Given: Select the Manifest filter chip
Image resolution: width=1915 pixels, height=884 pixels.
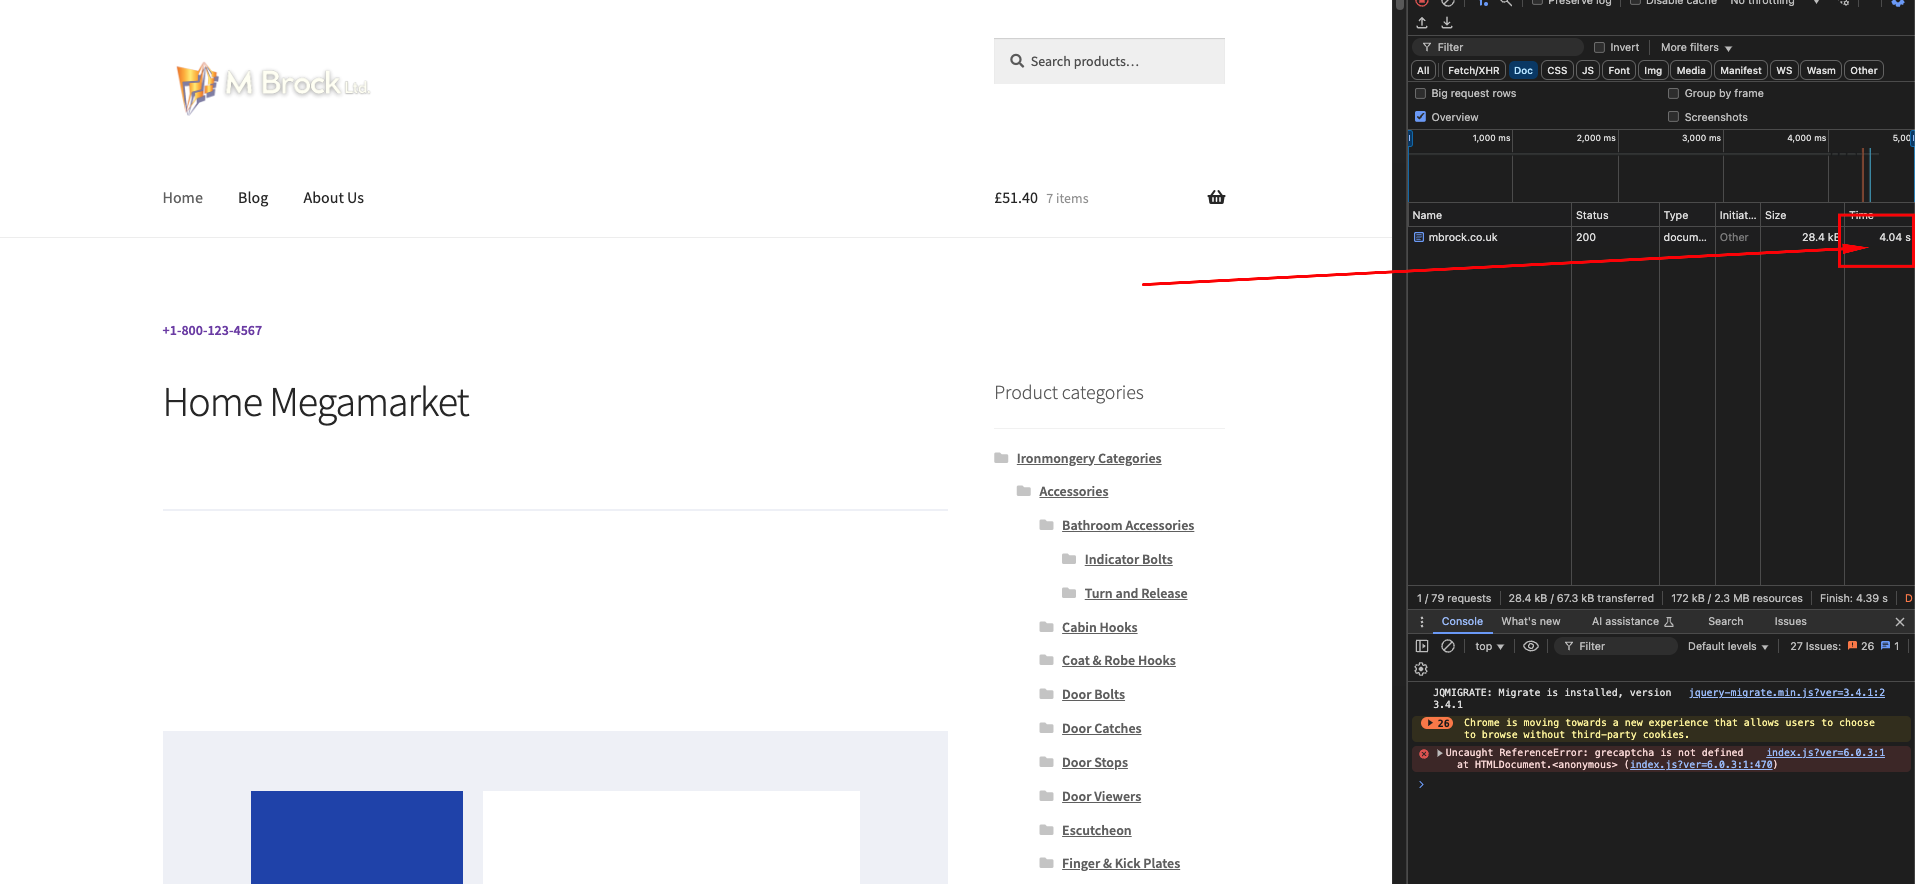Looking at the screenshot, I should 1741,70.
